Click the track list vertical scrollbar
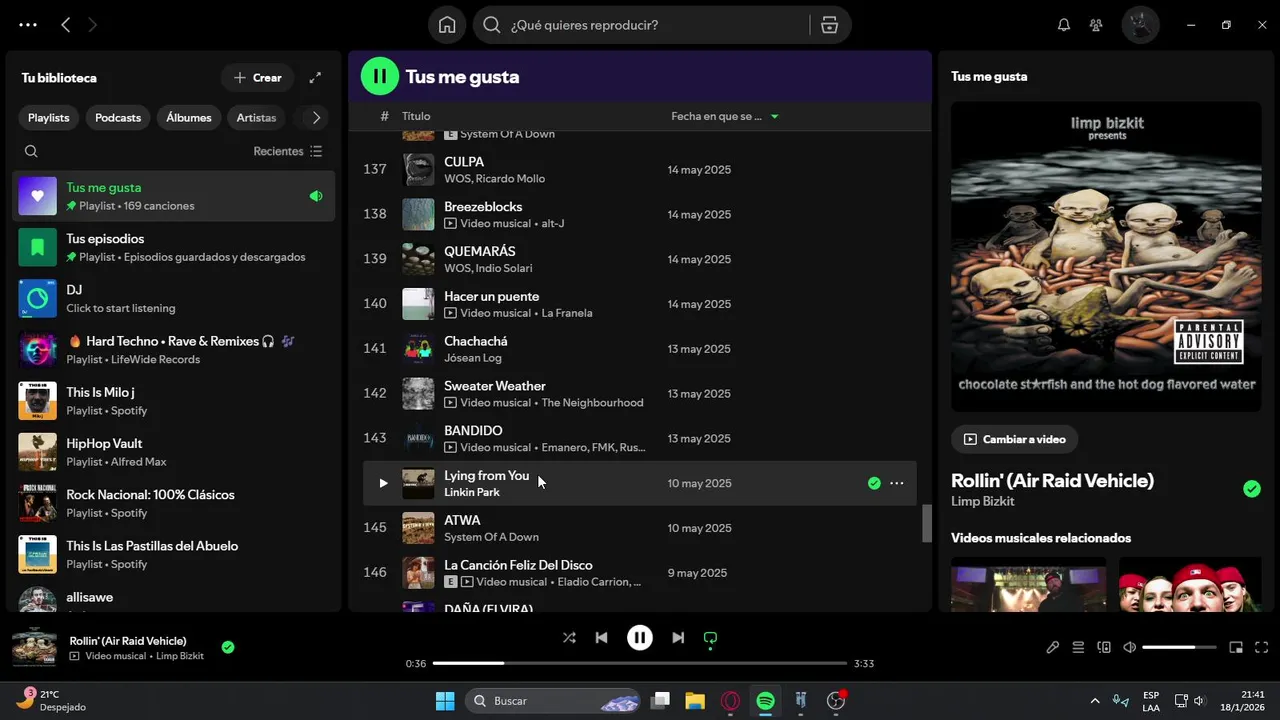 click(x=927, y=523)
